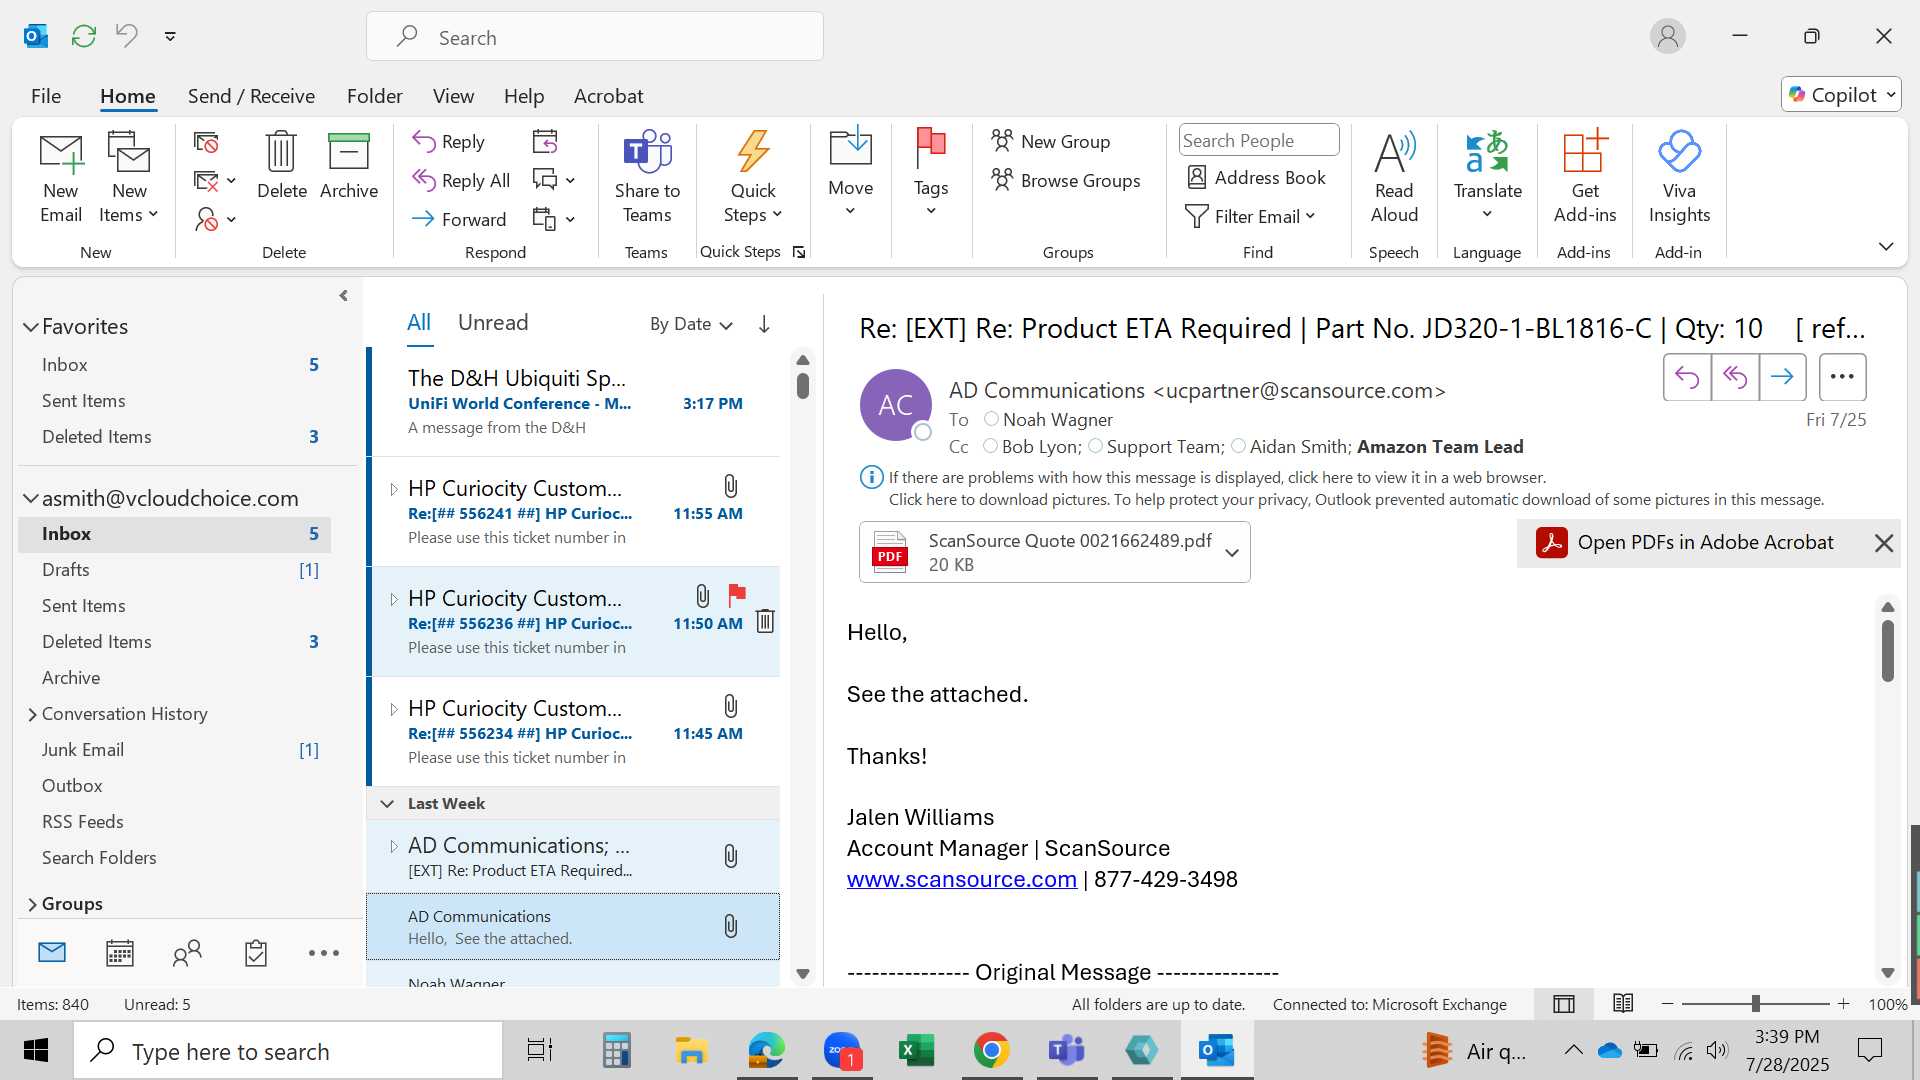Click the zoom in plus button
This screenshot has height=1080, width=1920.
(x=1843, y=1003)
